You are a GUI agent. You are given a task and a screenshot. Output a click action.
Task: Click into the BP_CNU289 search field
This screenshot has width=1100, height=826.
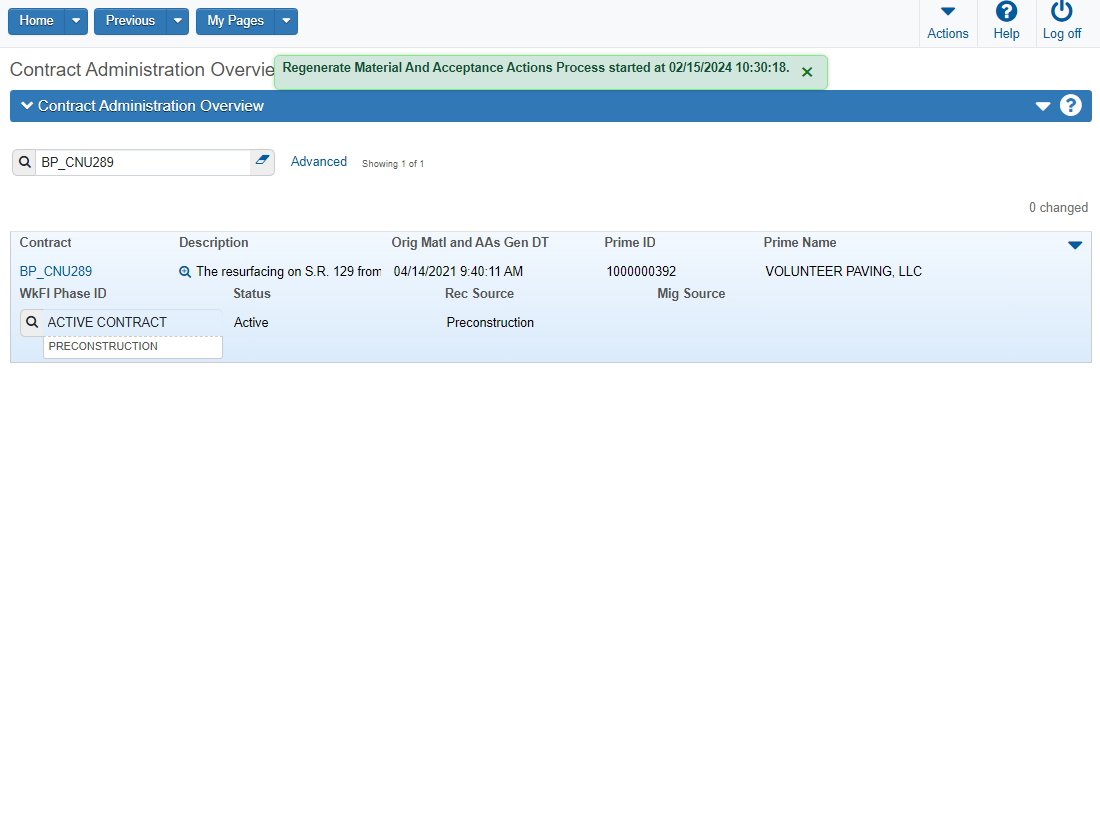point(143,162)
